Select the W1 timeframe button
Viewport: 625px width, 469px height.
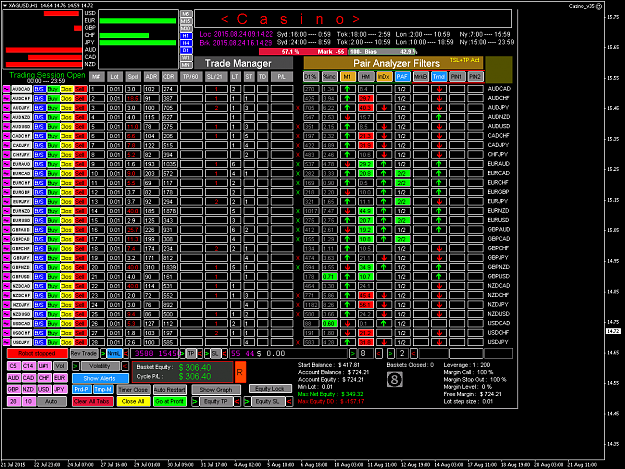pyautogui.click(x=186, y=58)
